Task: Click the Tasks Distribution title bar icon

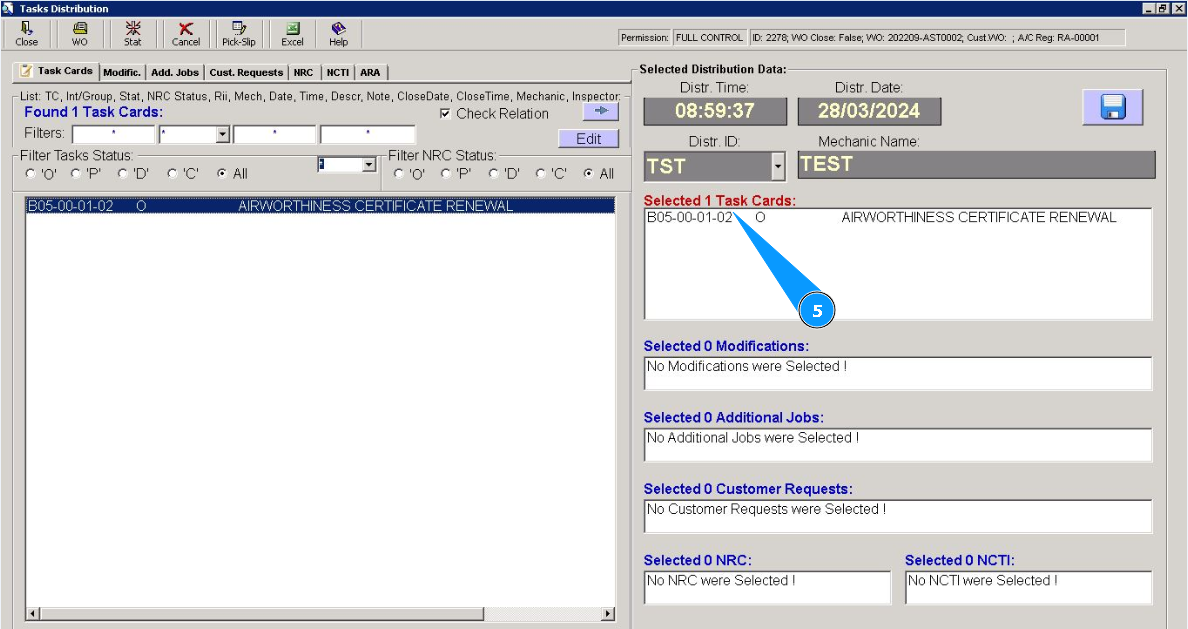Action: pyautogui.click(x=8, y=8)
